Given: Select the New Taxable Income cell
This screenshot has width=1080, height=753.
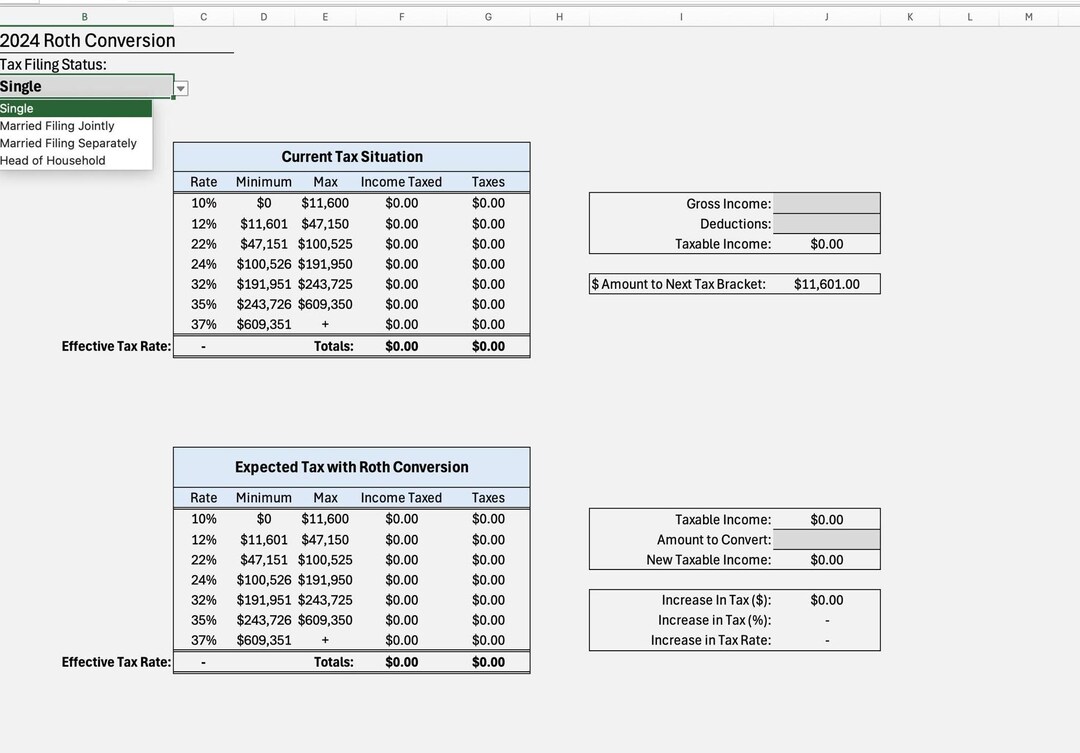Looking at the screenshot, I should click(x=827, y=559).
